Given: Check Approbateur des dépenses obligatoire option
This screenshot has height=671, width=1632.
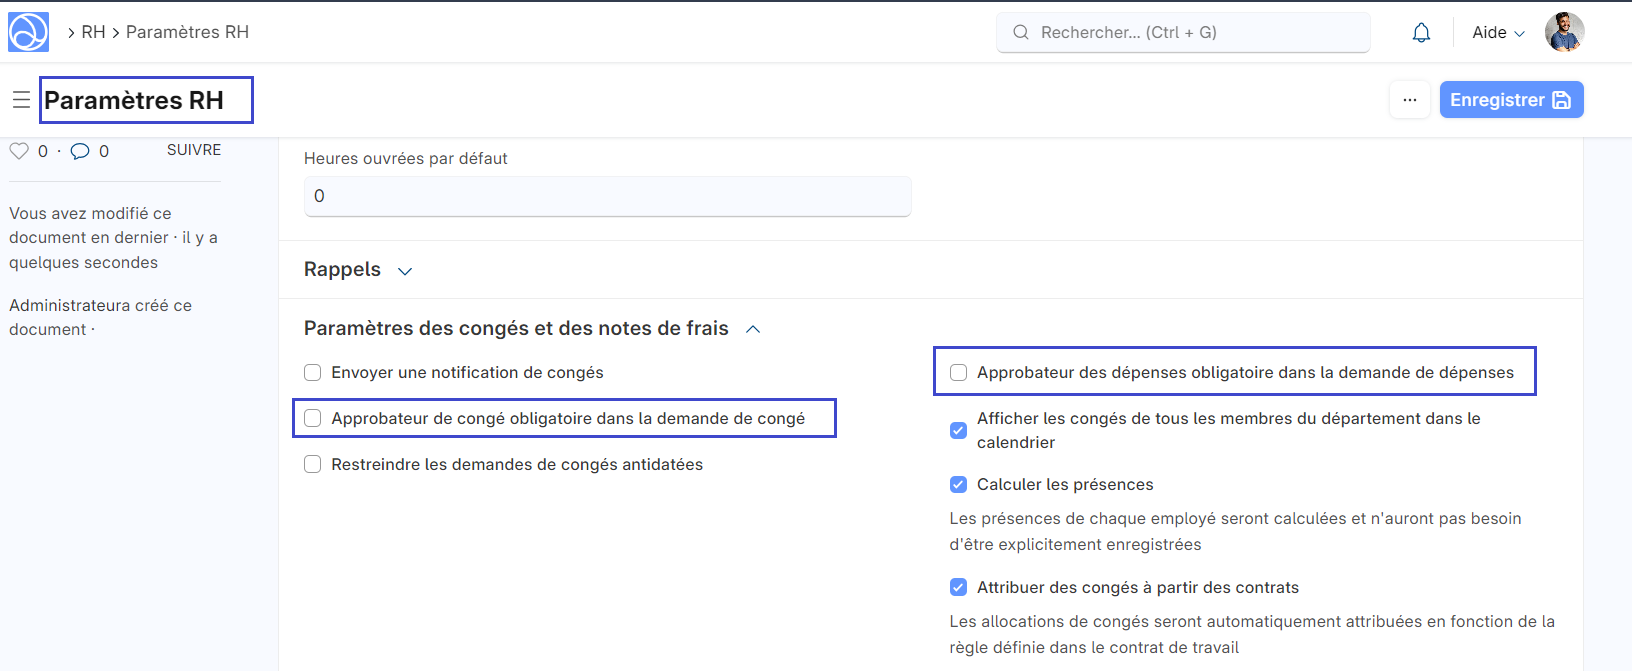Looking at the screenshot, I should [959, 373].
